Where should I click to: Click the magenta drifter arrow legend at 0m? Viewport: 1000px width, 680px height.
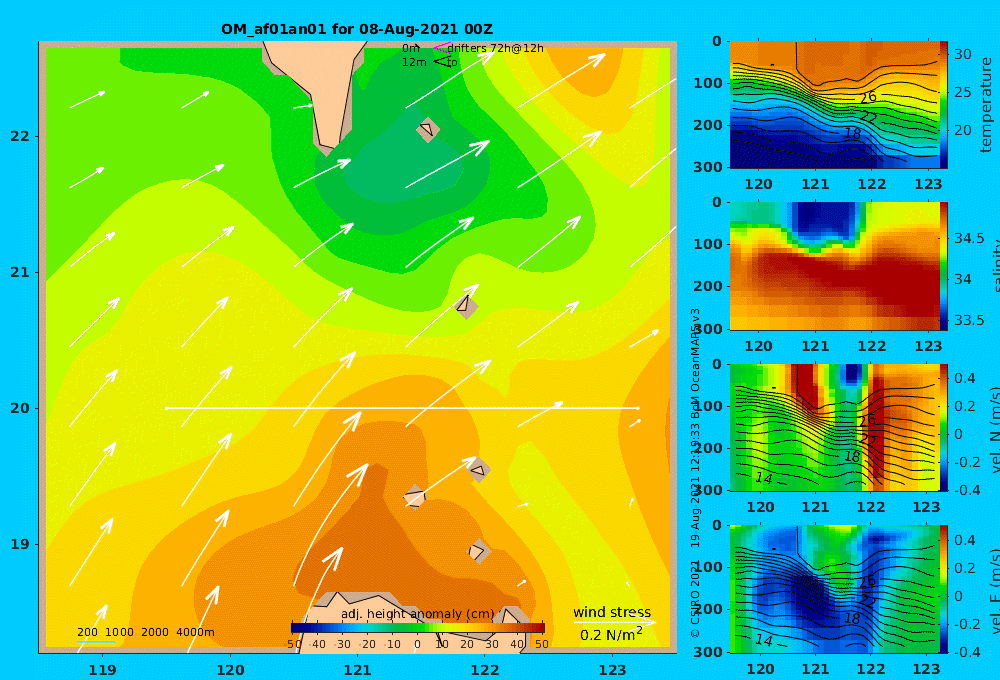click(x=441, y=48)
